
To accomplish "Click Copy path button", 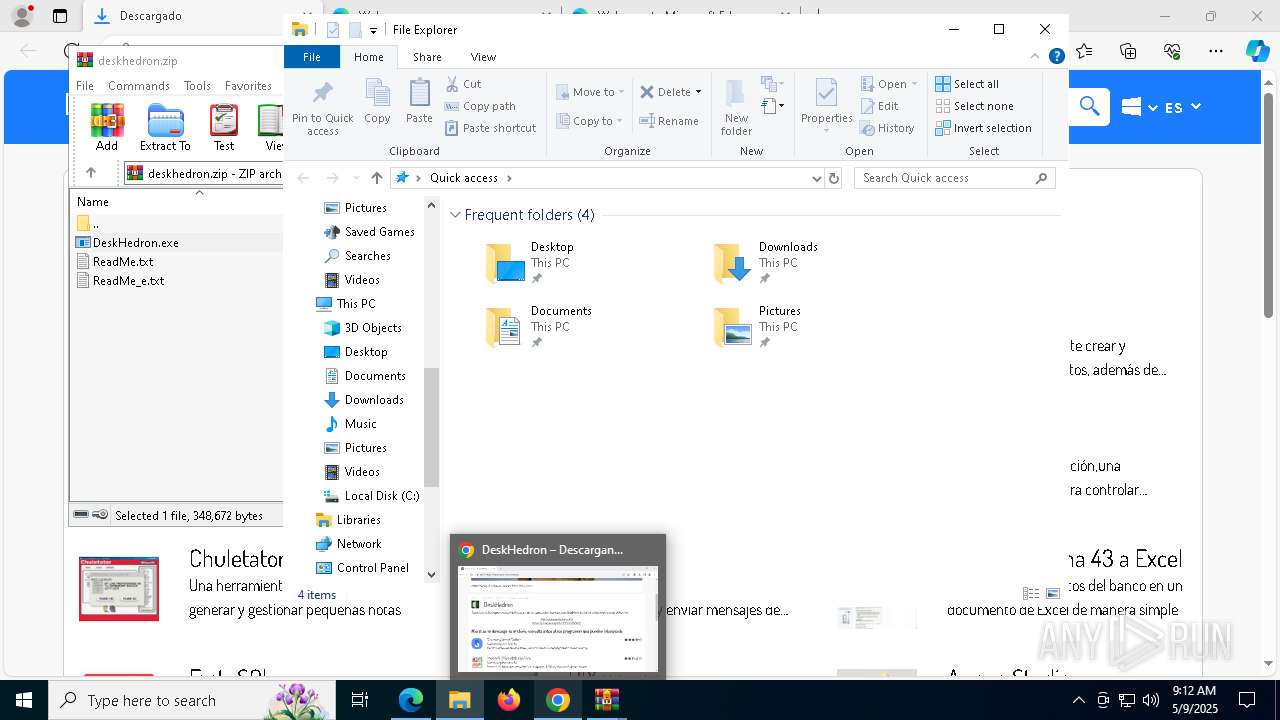I will click(480, 106).
